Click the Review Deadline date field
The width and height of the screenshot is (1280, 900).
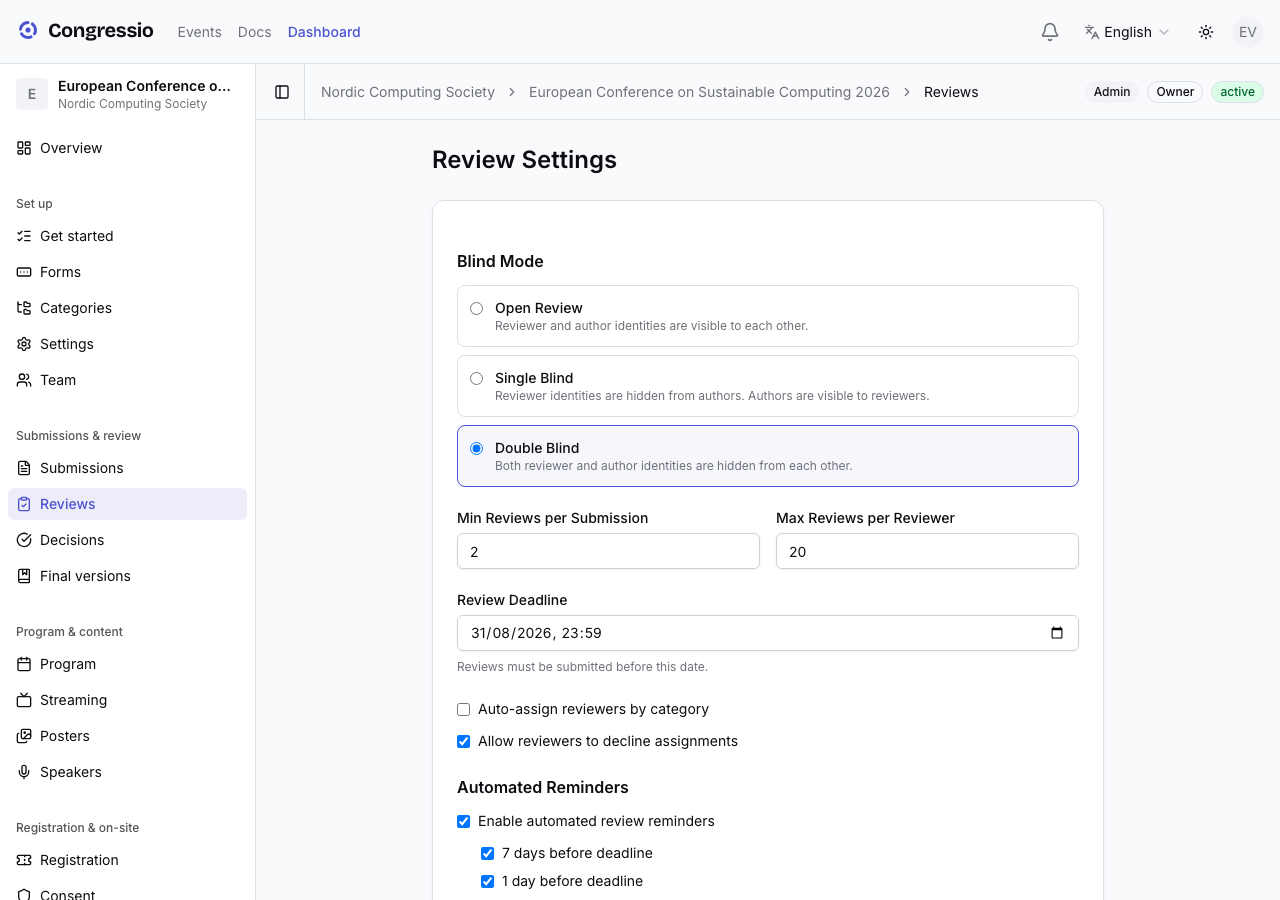tap(768, 633)
